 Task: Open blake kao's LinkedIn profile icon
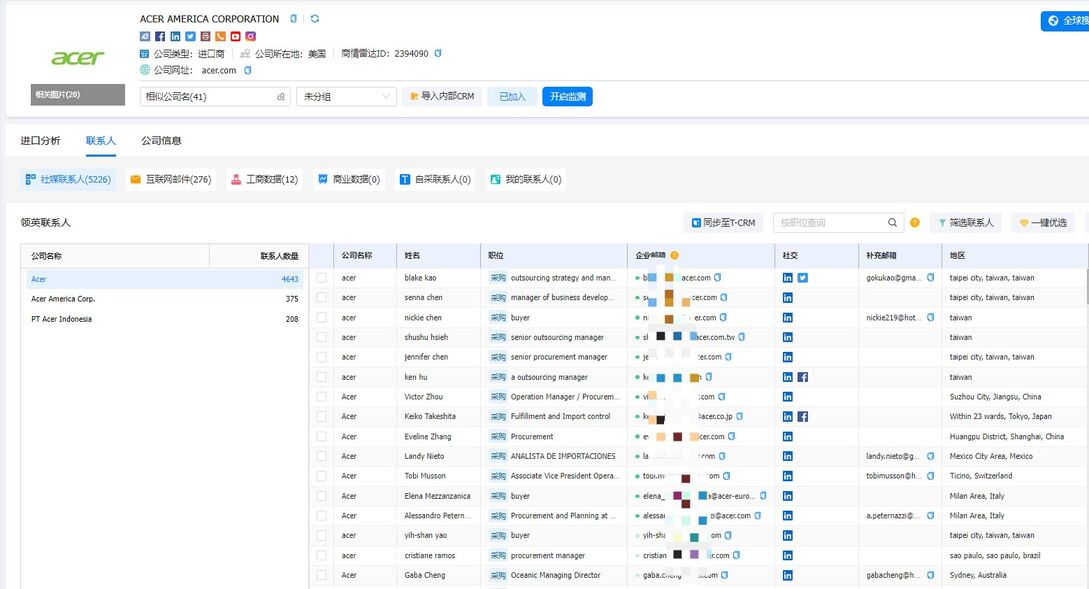pyautogui.click(x=788, y=278)
